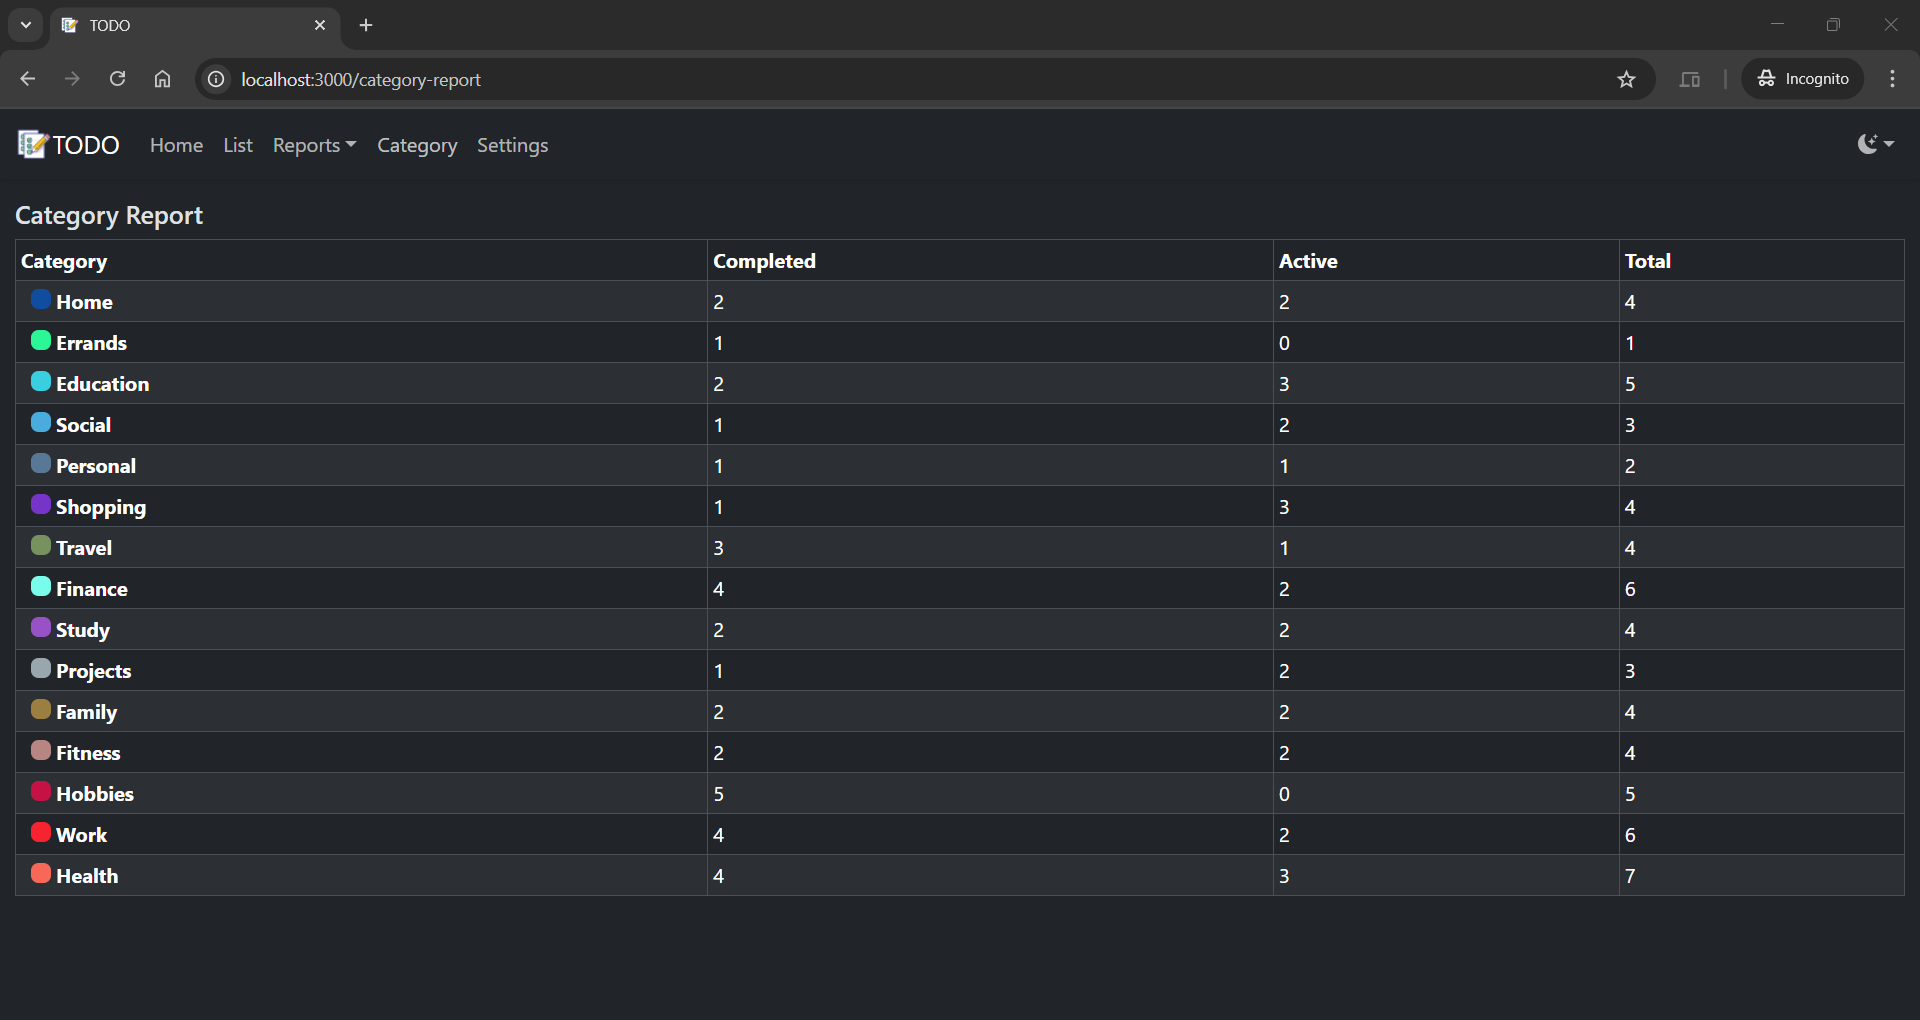Image resolution: width=1920 pixels, height=1020 pixels.
Task: Reload the page with the refresh icon
Action: click(x=117, y=79)
